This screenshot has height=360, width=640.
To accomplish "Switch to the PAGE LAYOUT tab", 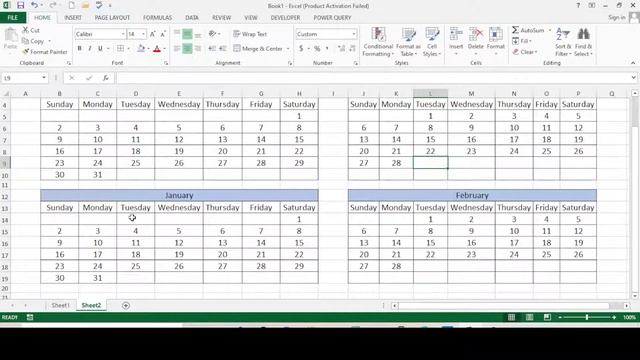I will [112, 18].
